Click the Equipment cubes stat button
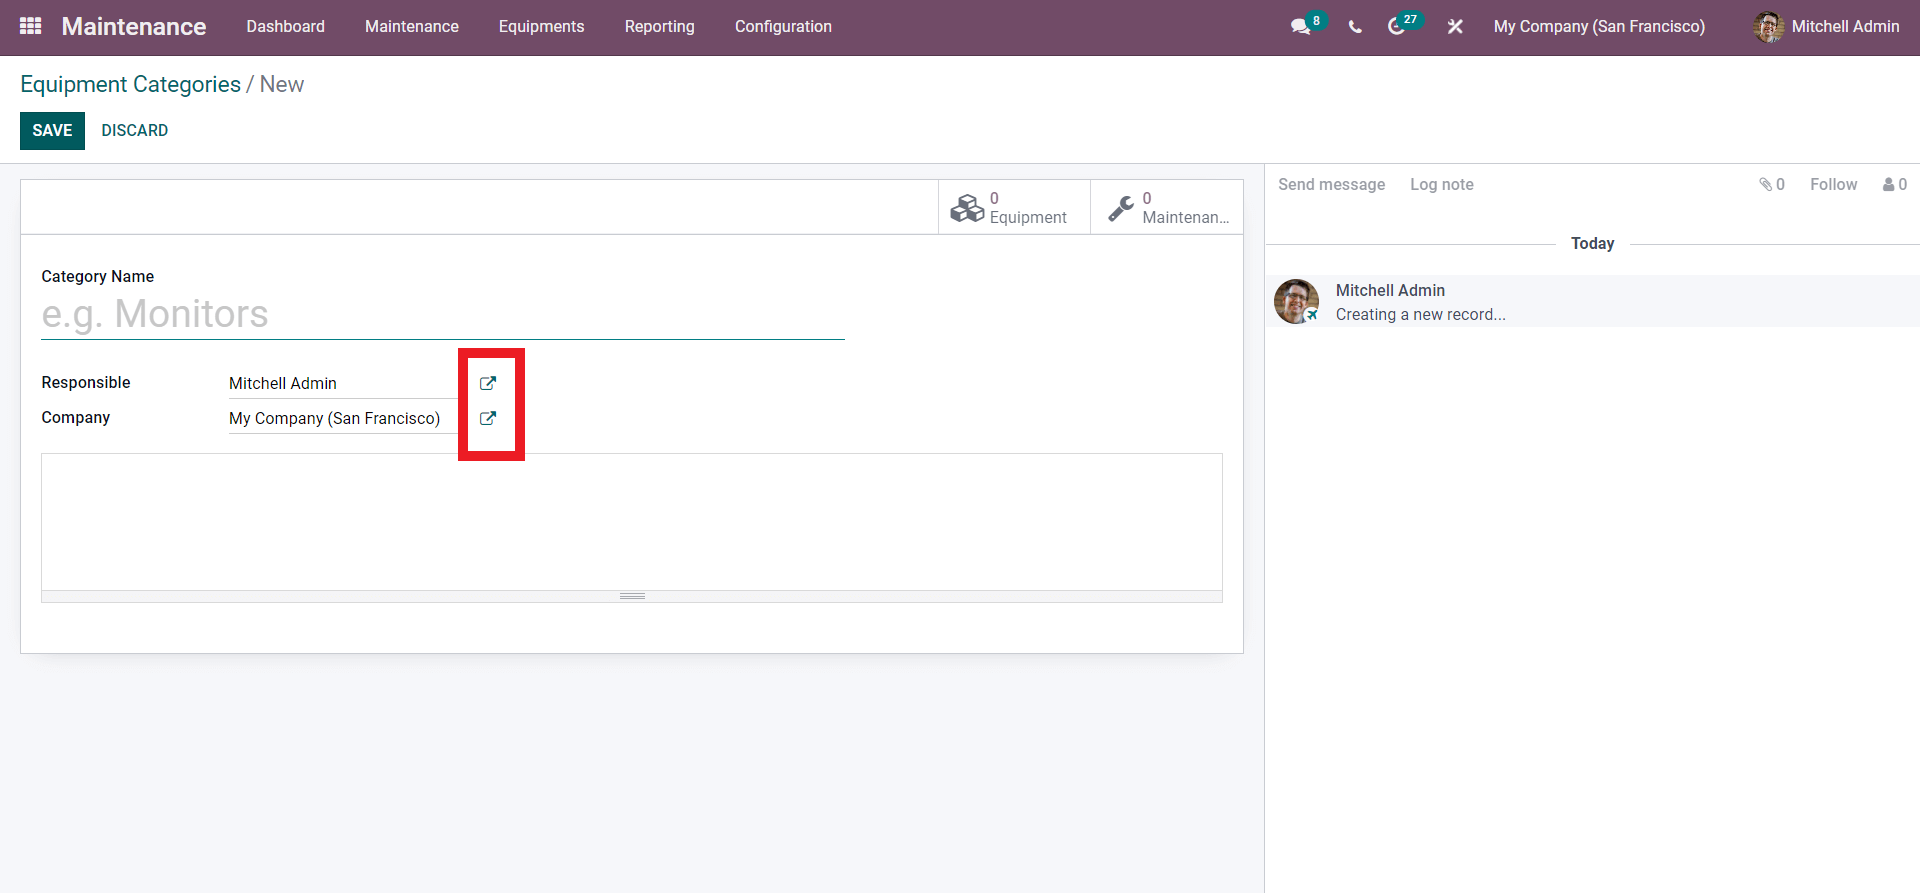 coord(1014,208)
